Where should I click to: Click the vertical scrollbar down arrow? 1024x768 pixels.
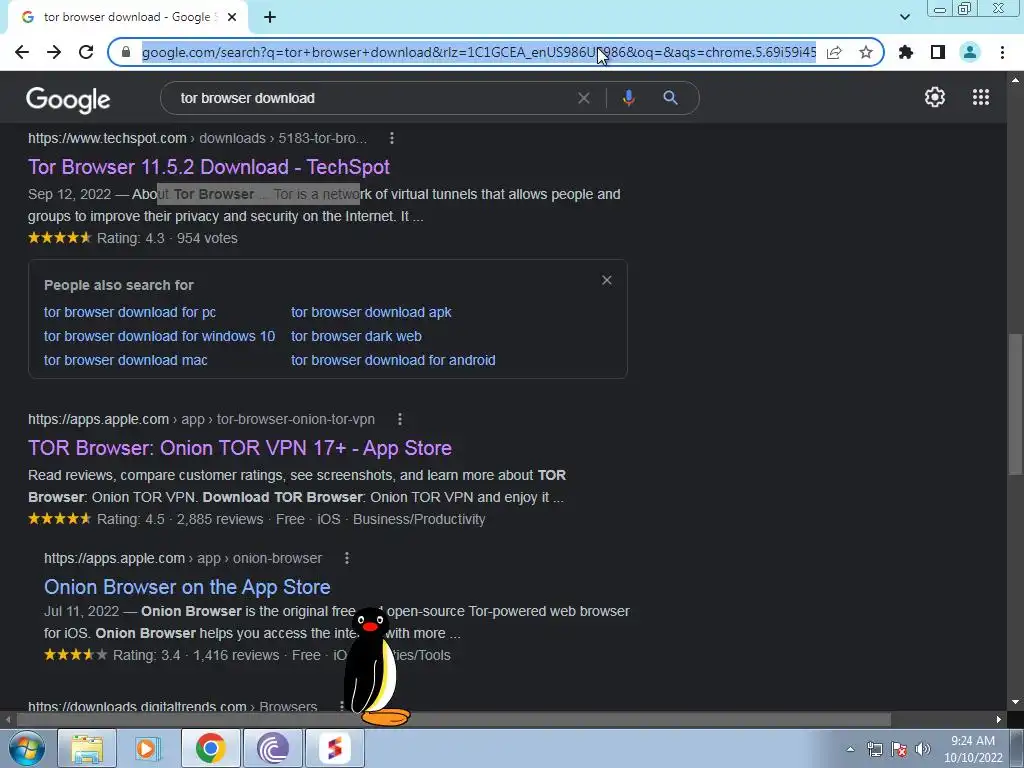(x=1015, y=703)
